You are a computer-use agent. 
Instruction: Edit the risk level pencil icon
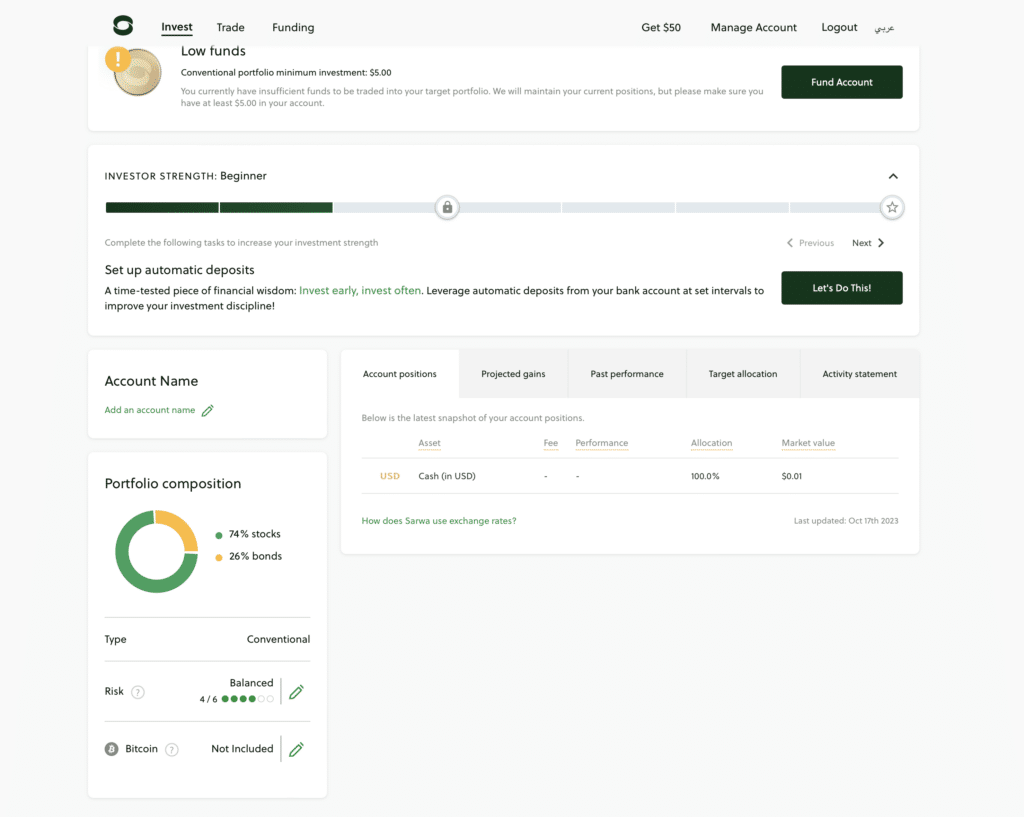(x=296, y=691)
